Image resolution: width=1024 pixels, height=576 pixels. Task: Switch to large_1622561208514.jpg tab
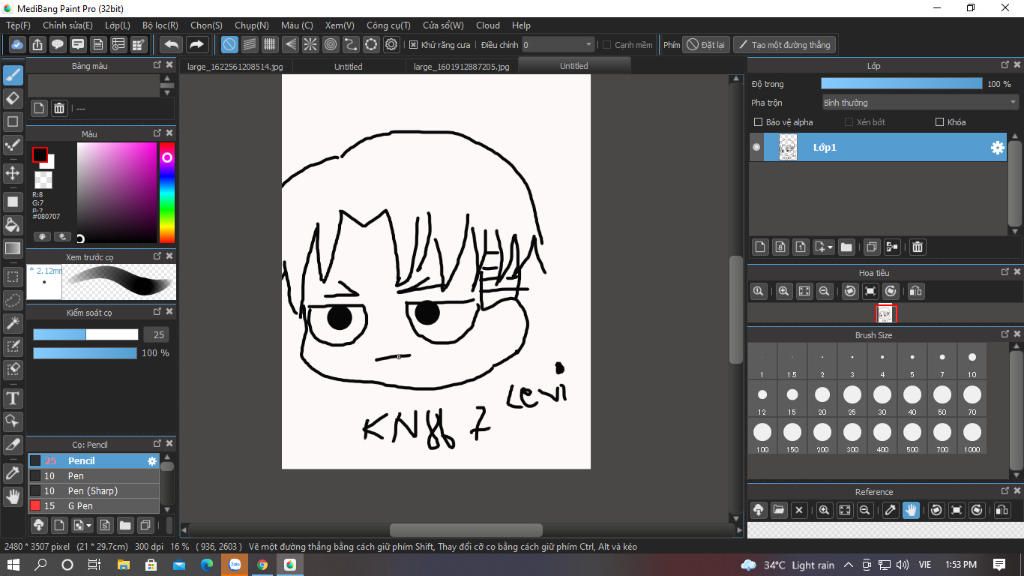point(235,67)
